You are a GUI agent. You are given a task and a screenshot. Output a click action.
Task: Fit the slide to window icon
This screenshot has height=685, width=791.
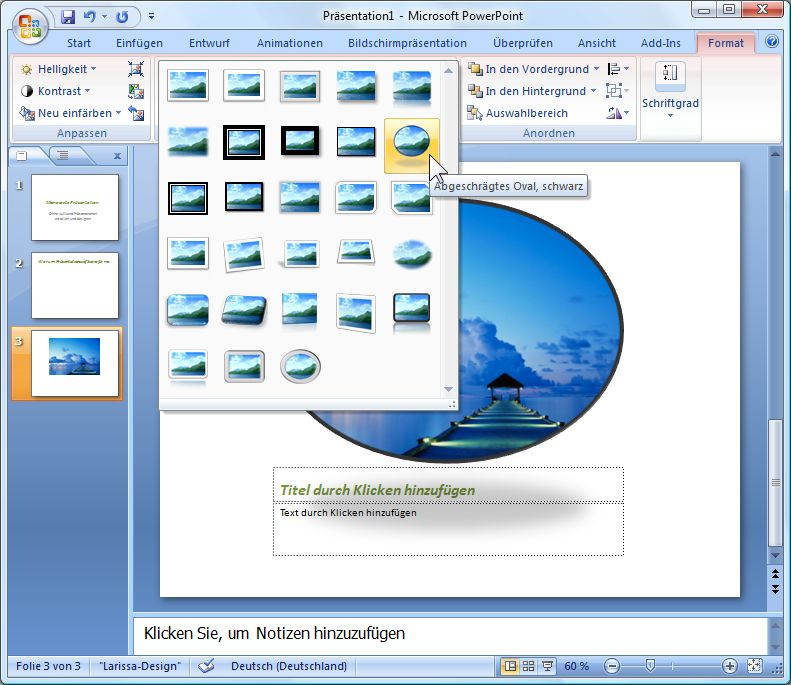[754, 666]
